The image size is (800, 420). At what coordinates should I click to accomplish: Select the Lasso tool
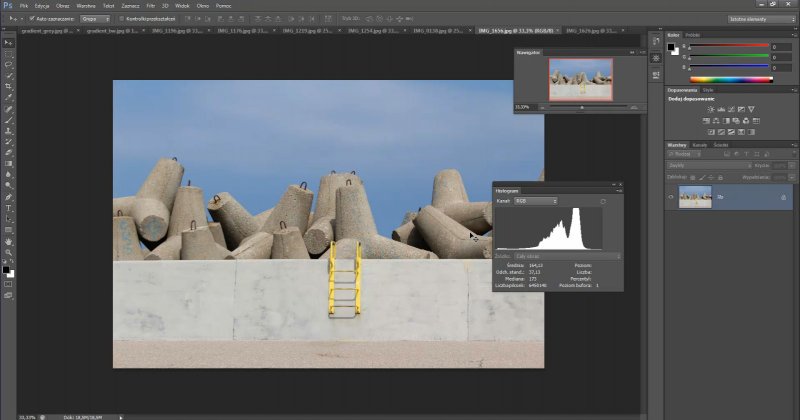pos(8,63)
